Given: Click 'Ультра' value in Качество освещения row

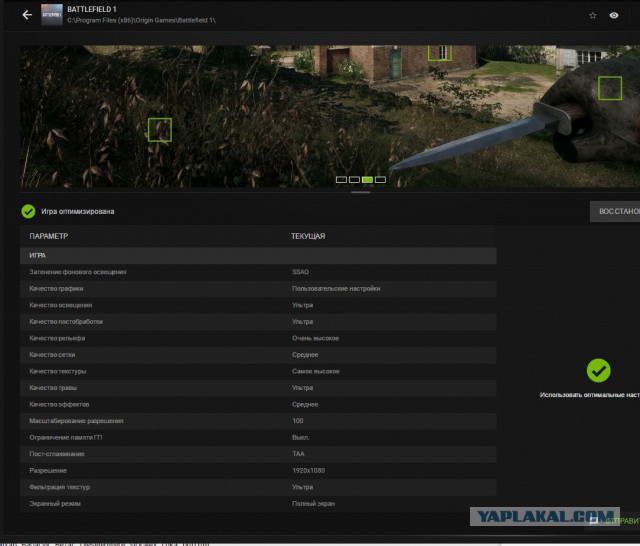Looking at the screenshot, I should point(302,305).
